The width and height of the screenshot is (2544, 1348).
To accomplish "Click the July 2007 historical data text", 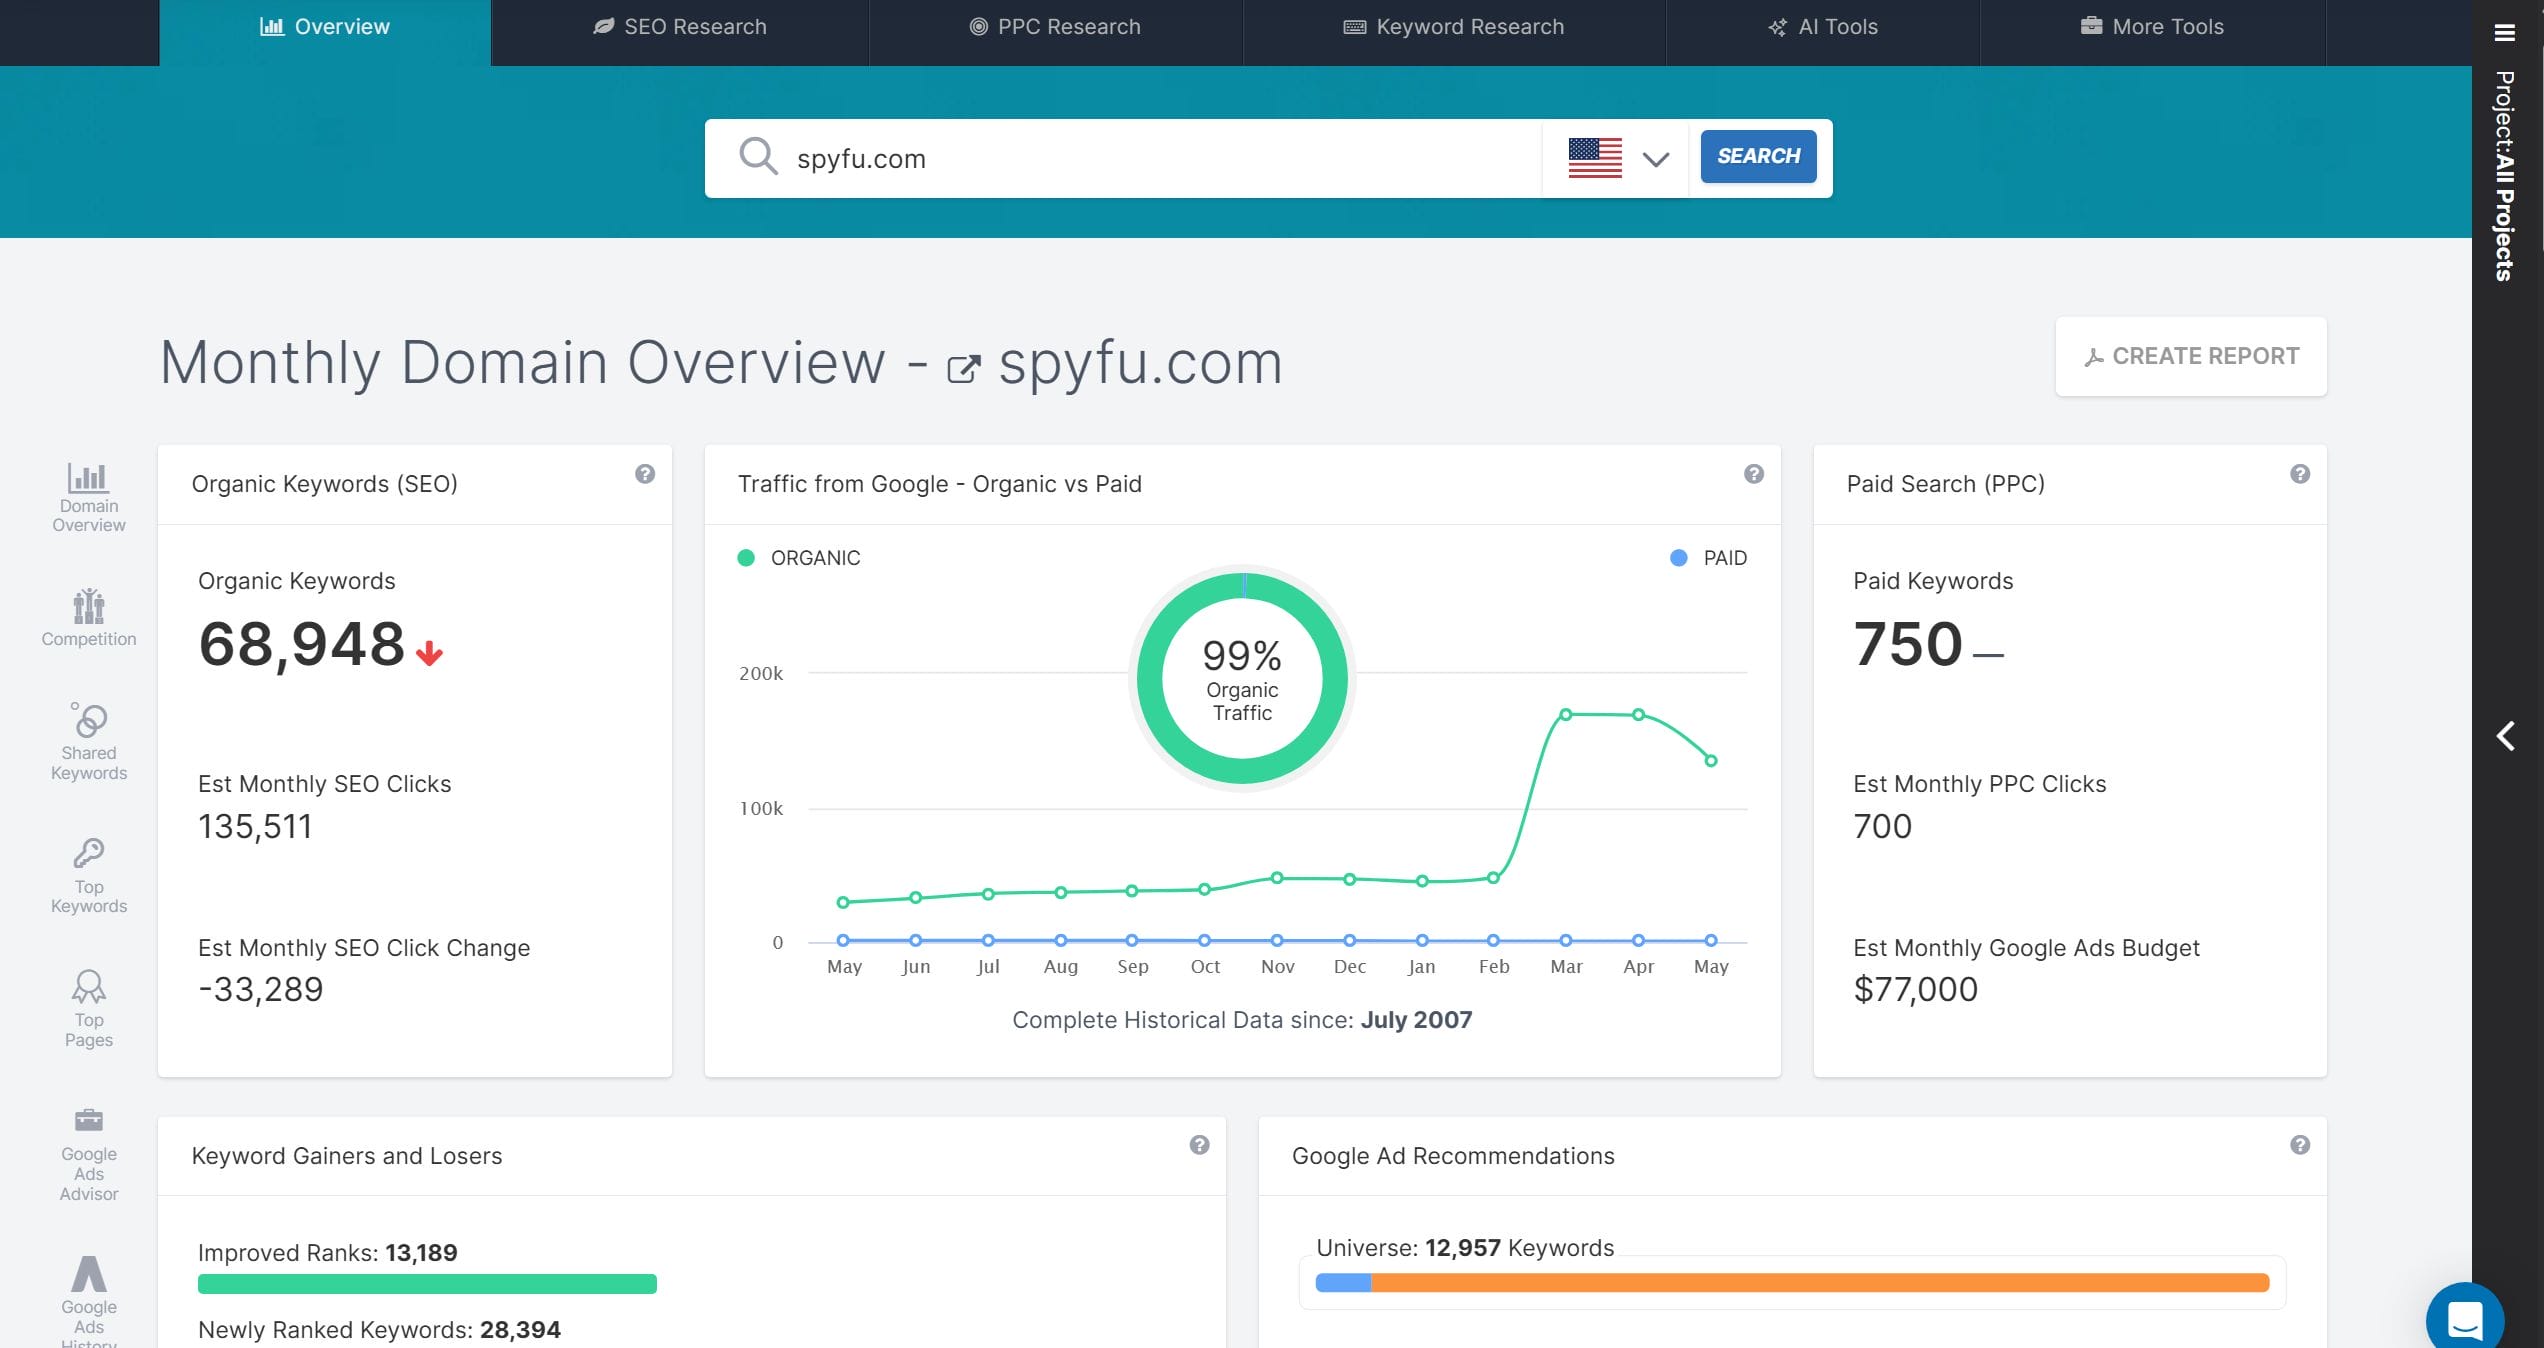I will tap(1416, 1020).
